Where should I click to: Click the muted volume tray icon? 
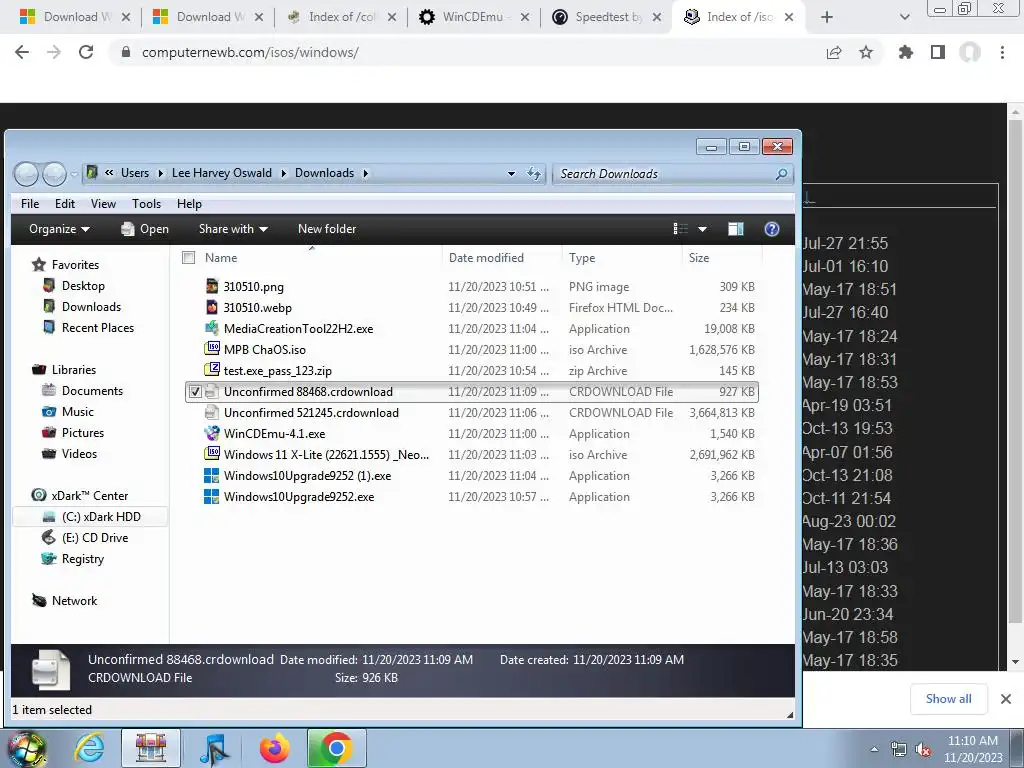(923, 750)
